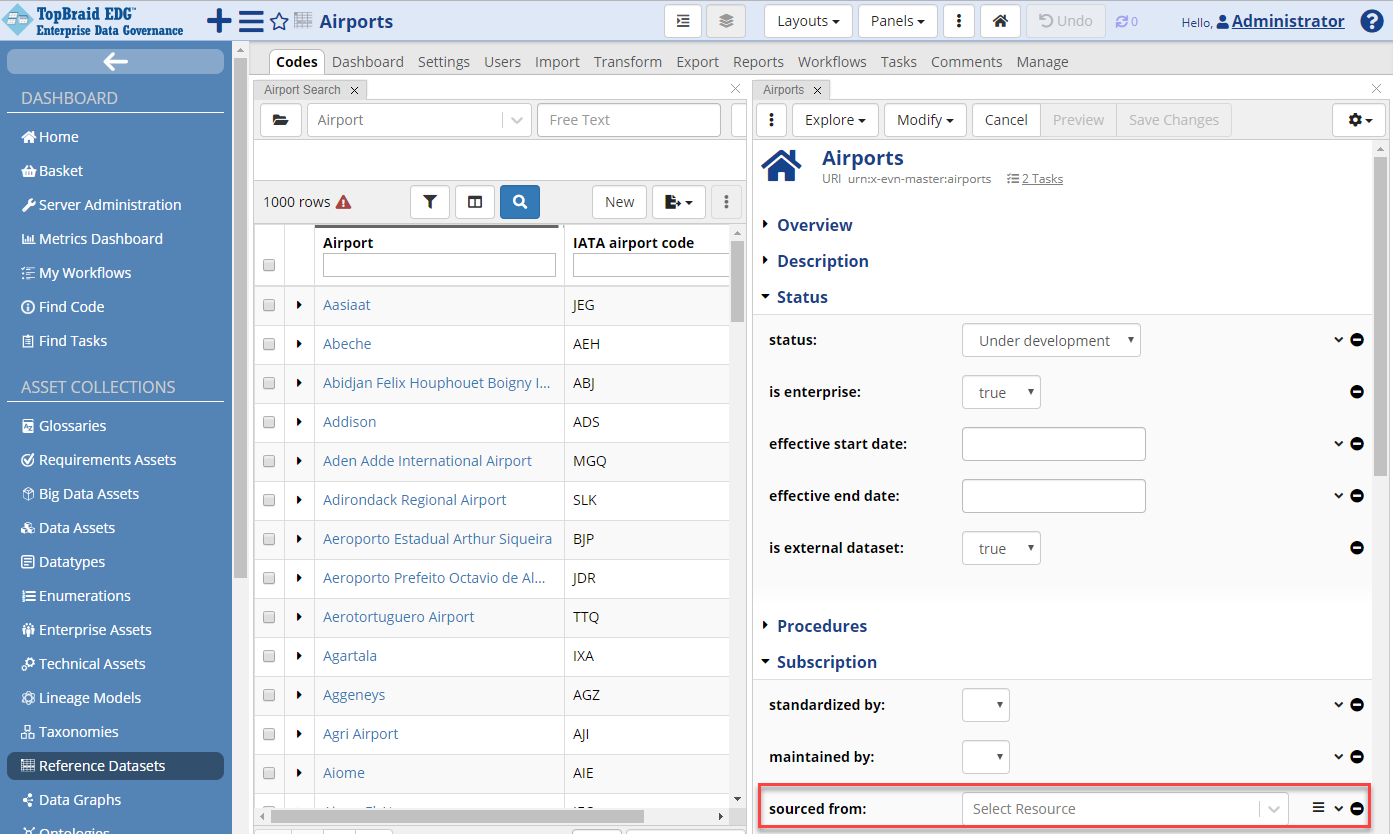Viewport: 1393px width, 834px height.
Task: Open the status dropdown showing Under development
Action: (x=1051, y=340)
